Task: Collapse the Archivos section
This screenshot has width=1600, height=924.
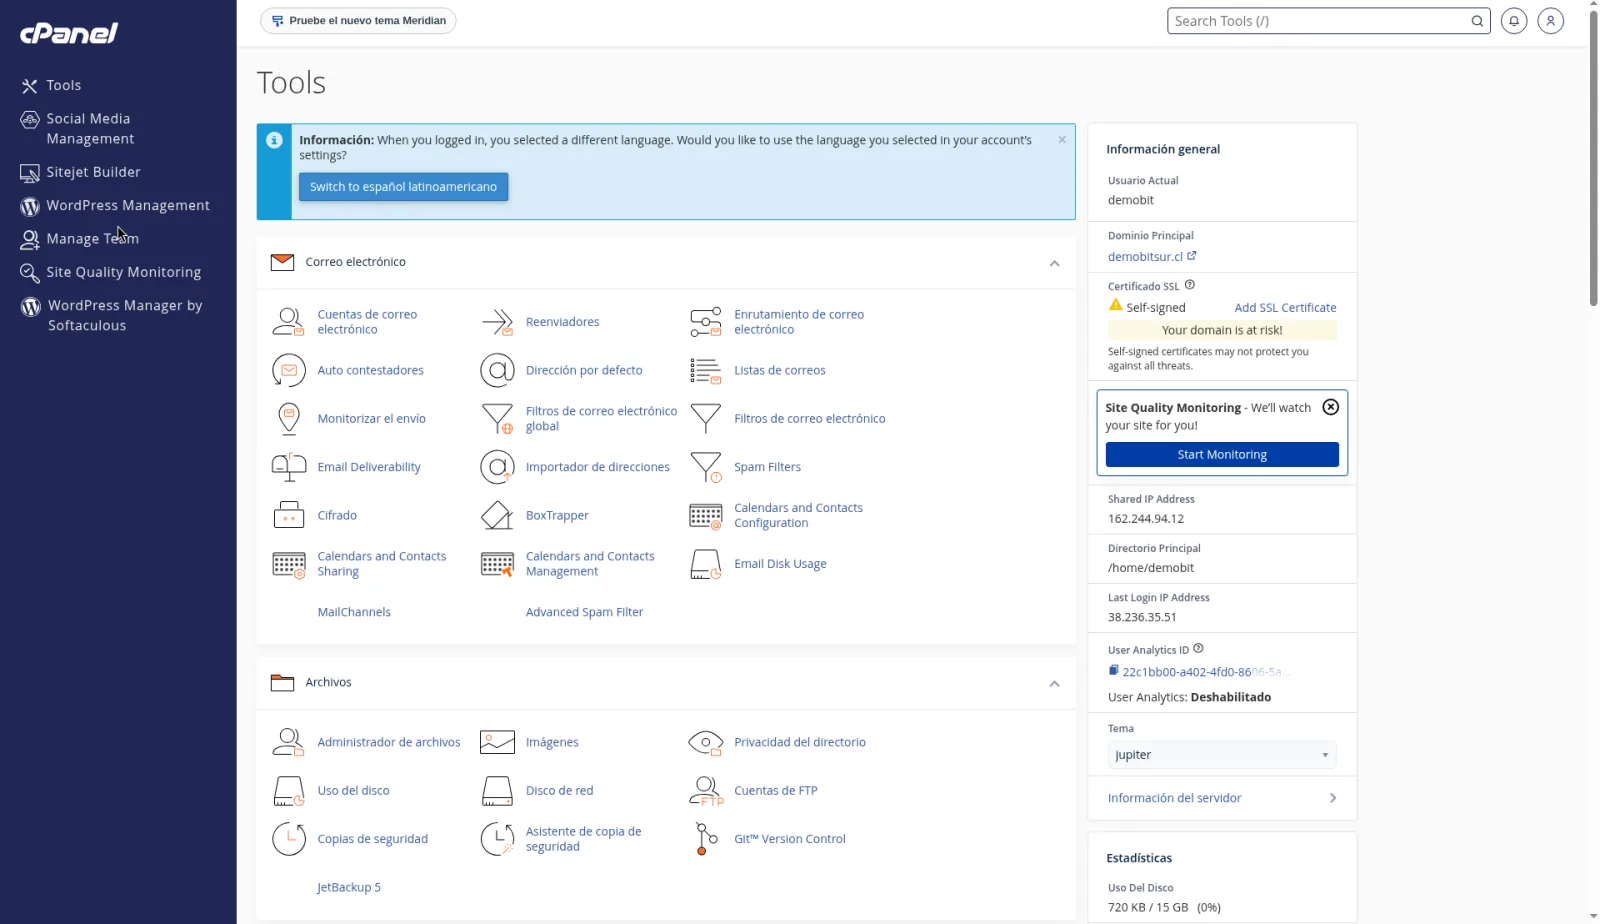Action: pyautogui.click(x=1054, y=683)
